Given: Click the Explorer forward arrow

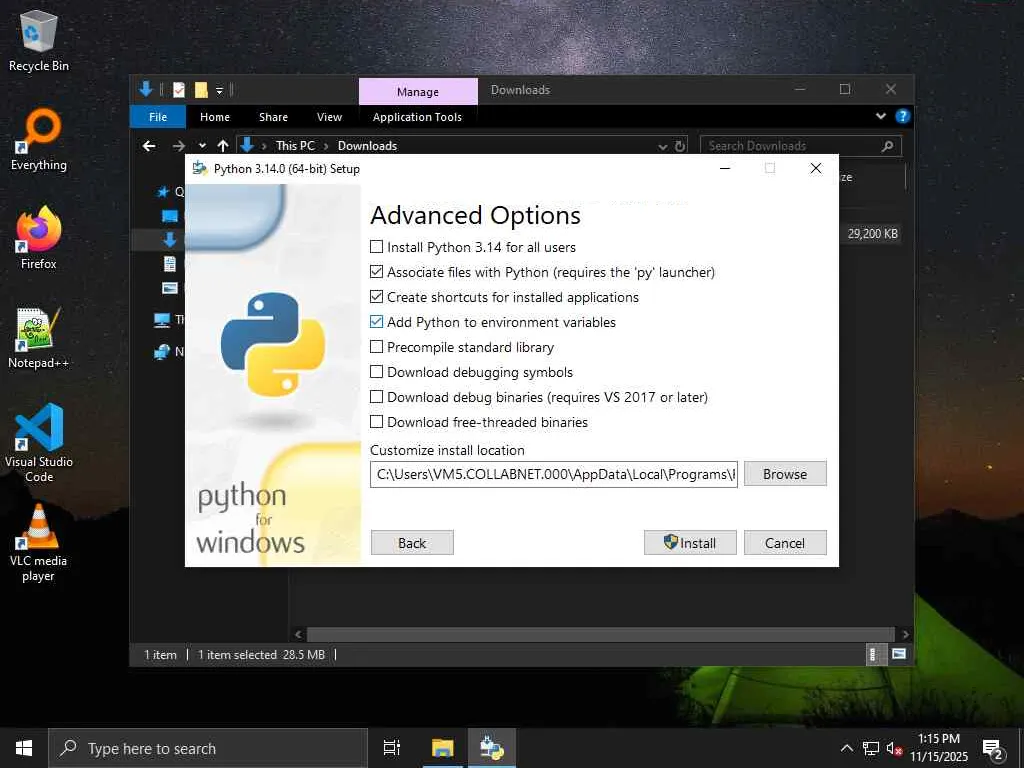Looking at the screenshot, I should click(x=178, y=146).
